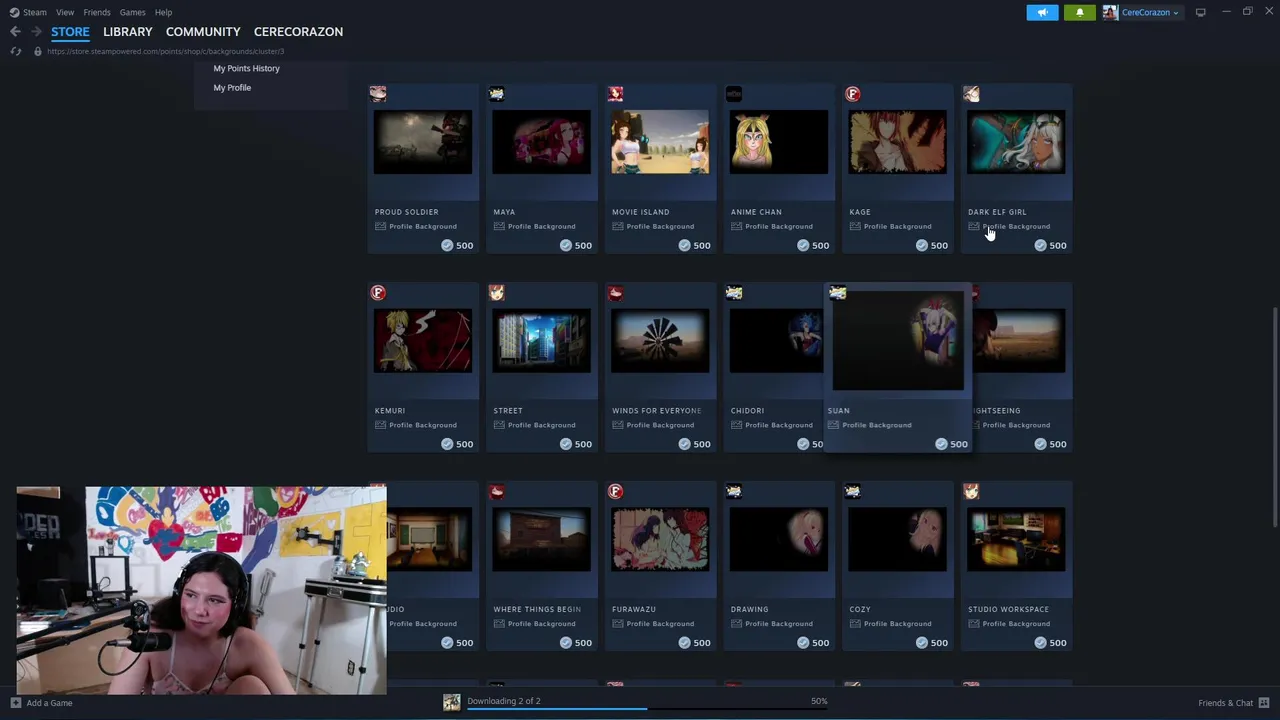Select the Anime Chan background thumbnail
The width and height of the screenshot is (1280, 720).
point(779,142)
